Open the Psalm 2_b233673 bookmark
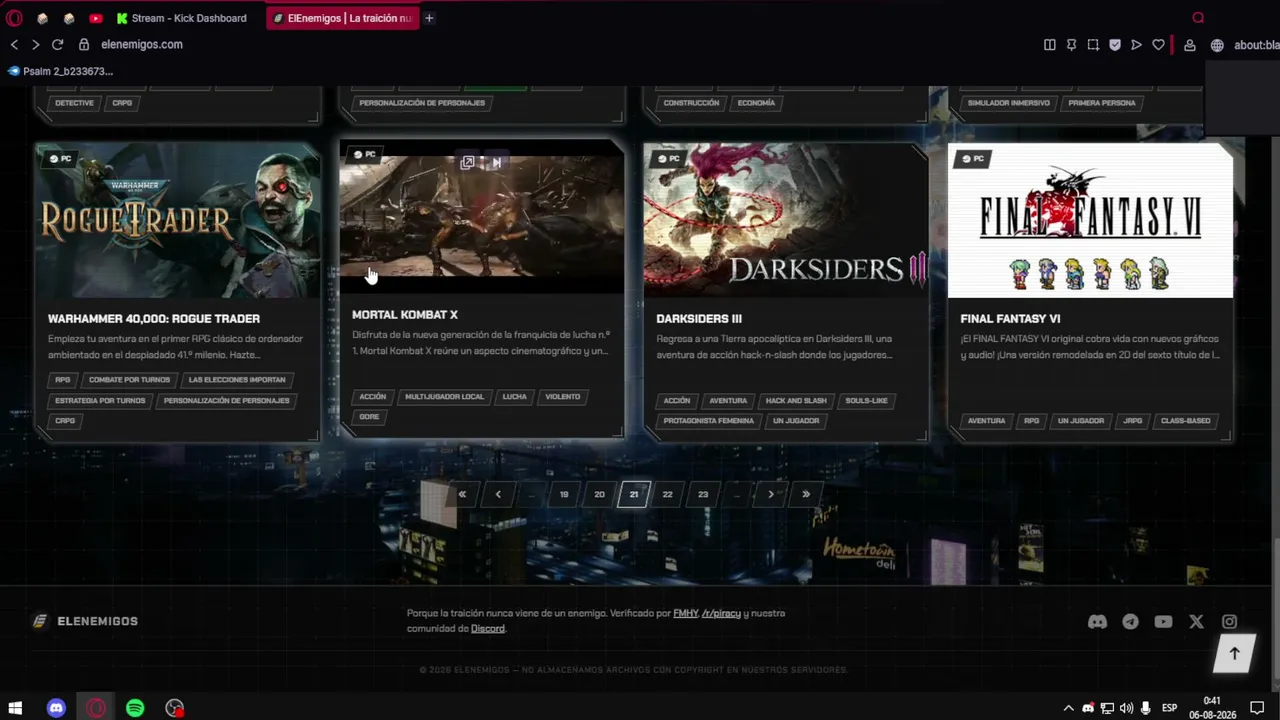Image resolution: width=1280 pixels, height=720 pixels. click(x=60, y=71)
